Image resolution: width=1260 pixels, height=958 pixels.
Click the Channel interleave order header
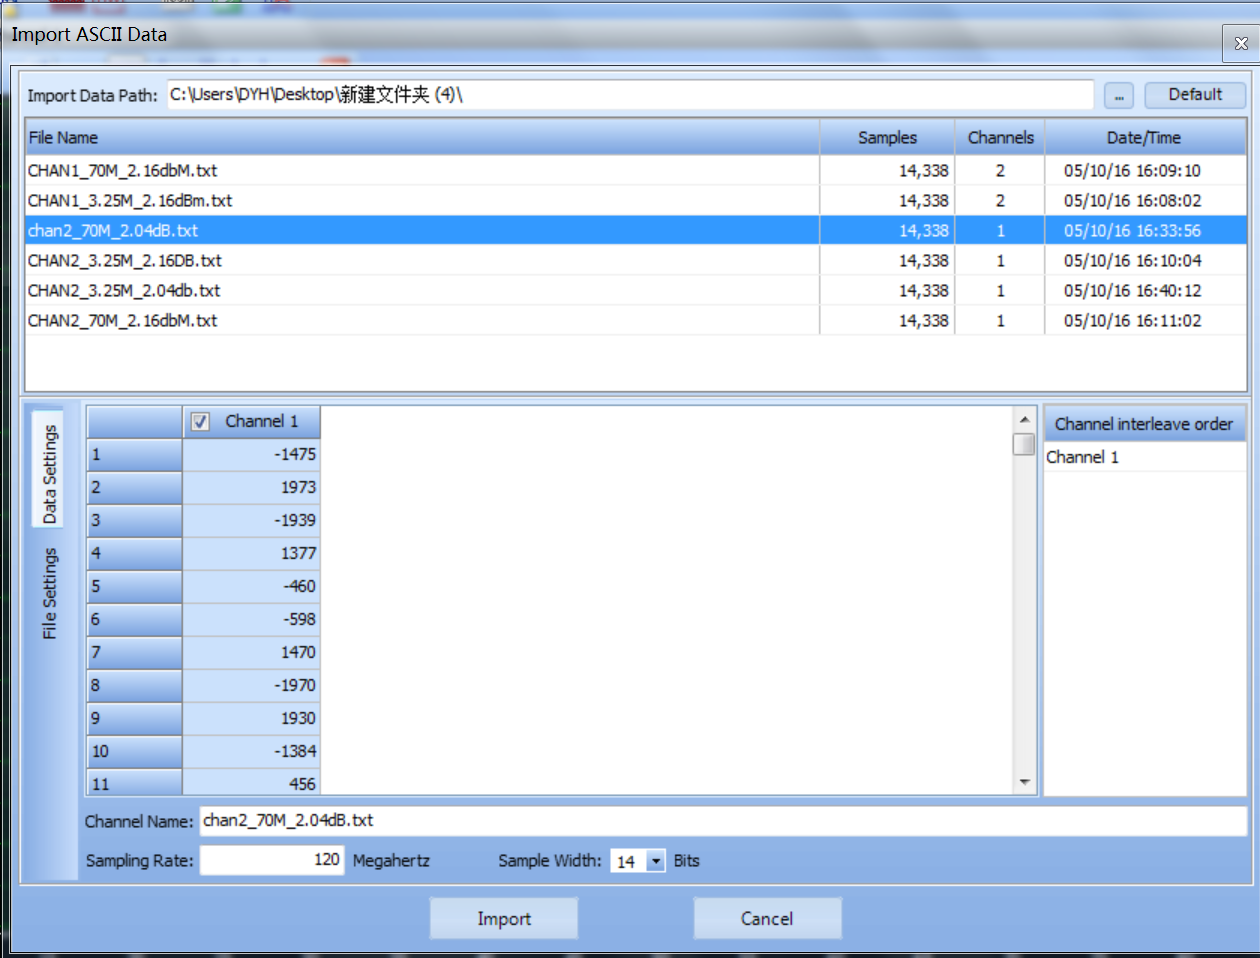(x=1144, y=424)
